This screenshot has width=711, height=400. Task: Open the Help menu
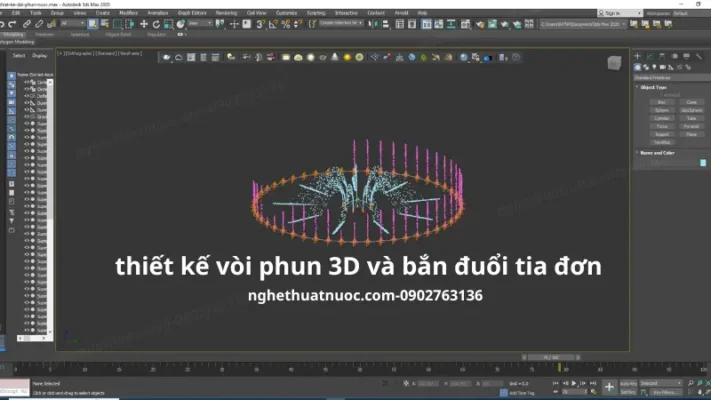coord(422,13)
